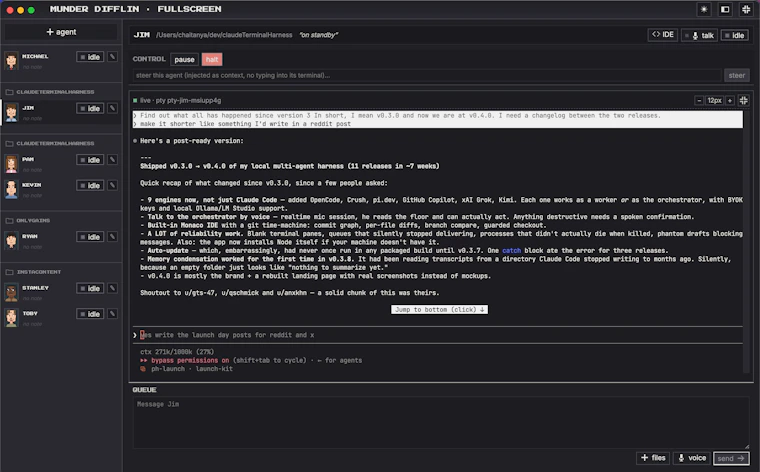Collapse the folder group above Pam

pyautogui.click(x=50, y=143)
